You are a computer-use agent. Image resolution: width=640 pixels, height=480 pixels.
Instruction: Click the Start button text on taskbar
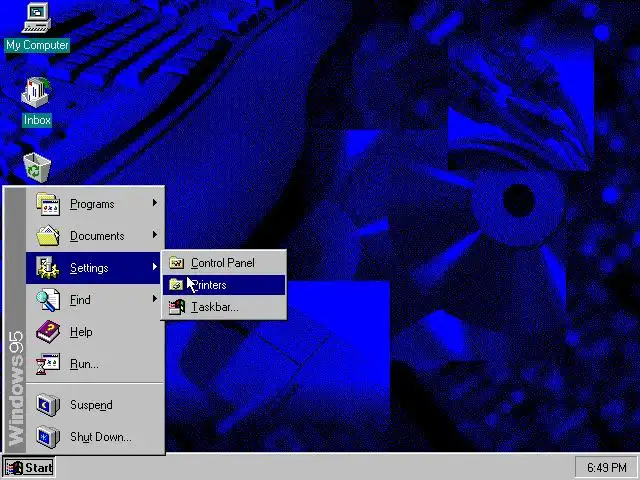point(39,468)
